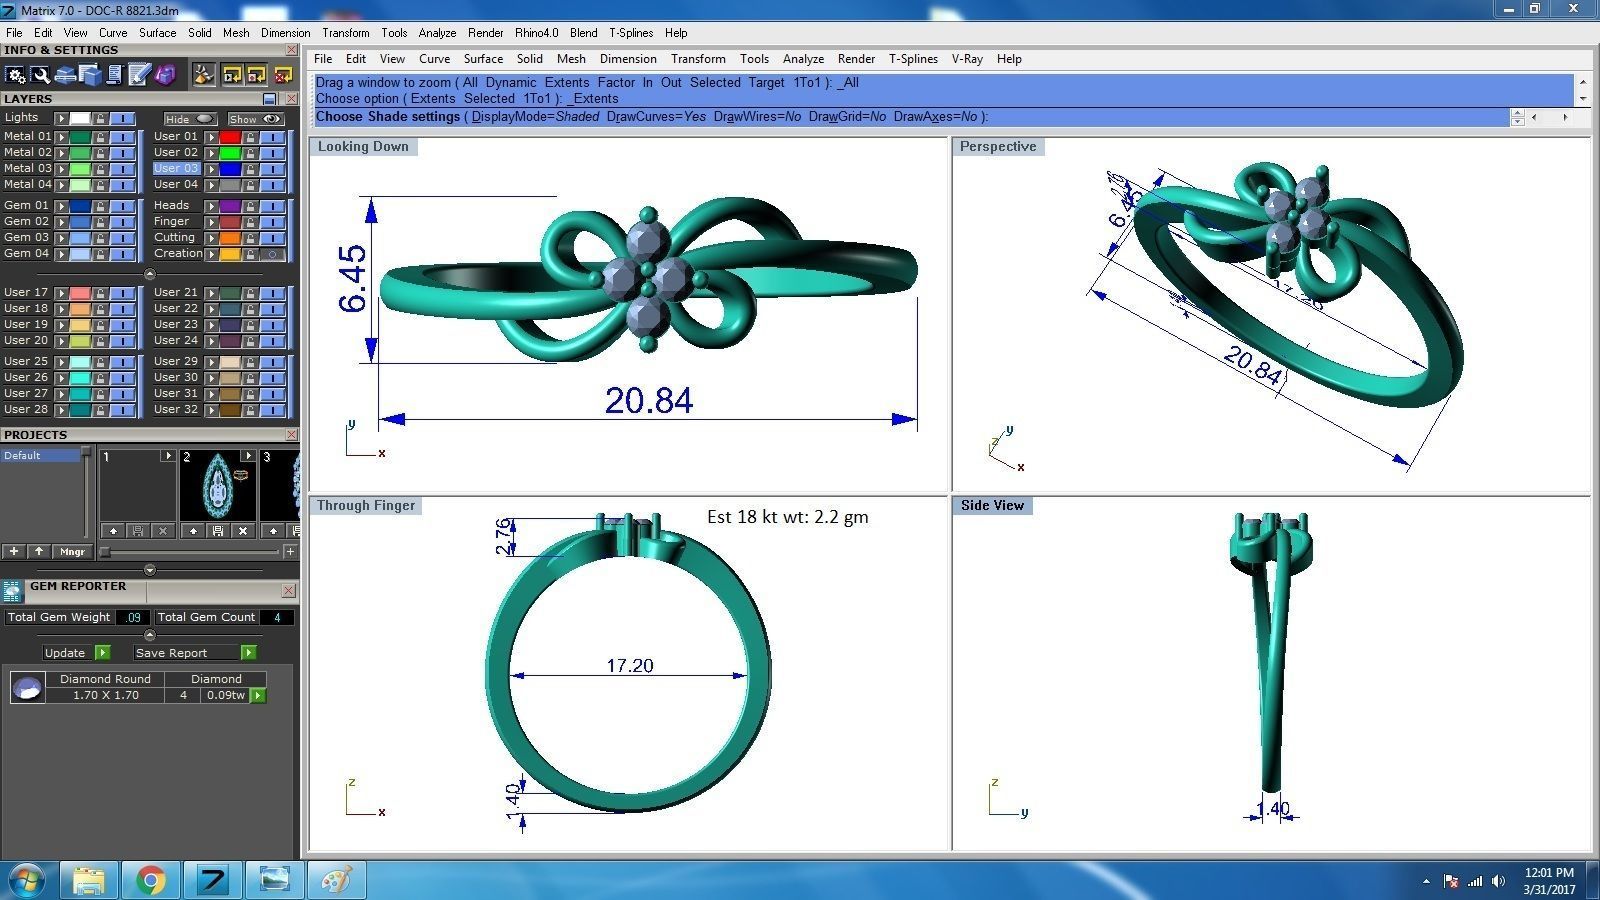The width and height of the screenshot is (1600, 900).
Task: Open the scroll notes icon in Info & Settings
Action: pos(114,75)
